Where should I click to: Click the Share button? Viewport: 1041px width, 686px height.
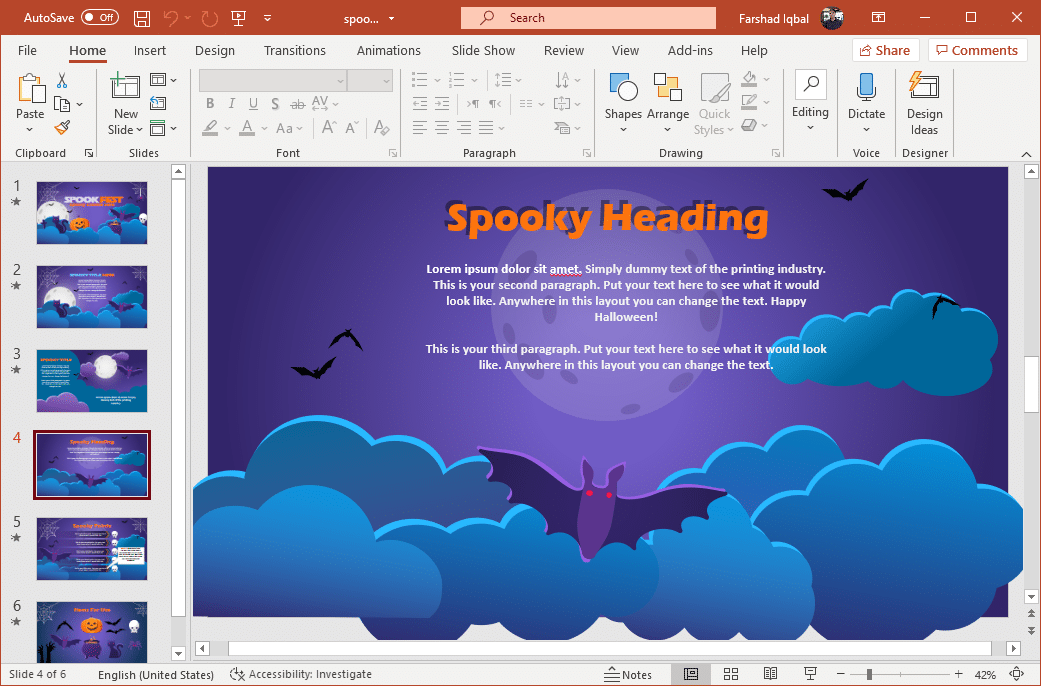[885, 50]
